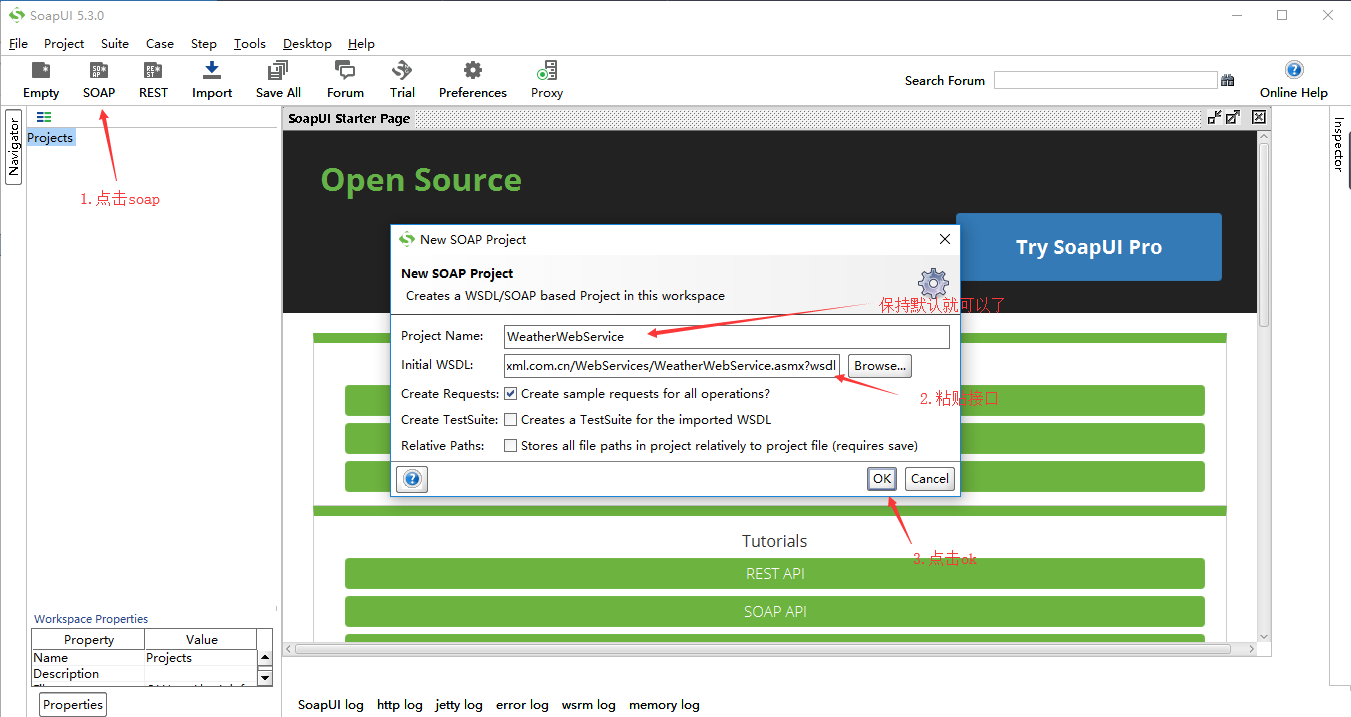
Task: Click the Search Forum text field
Action: [x=1105, y=81]
